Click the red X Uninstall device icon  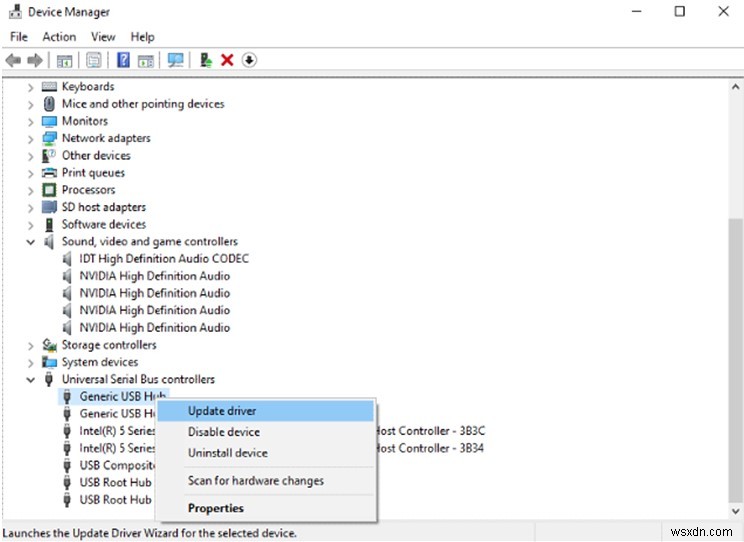227,60
